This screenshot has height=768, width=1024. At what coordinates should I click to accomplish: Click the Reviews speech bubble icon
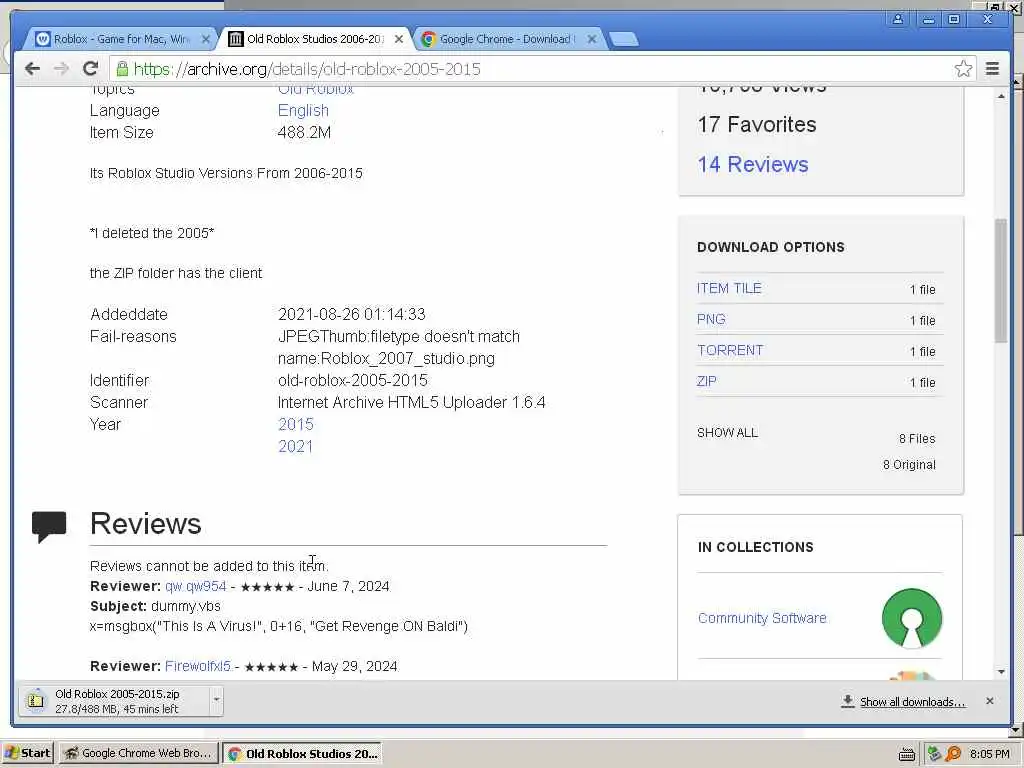click(x=49, y=526)
